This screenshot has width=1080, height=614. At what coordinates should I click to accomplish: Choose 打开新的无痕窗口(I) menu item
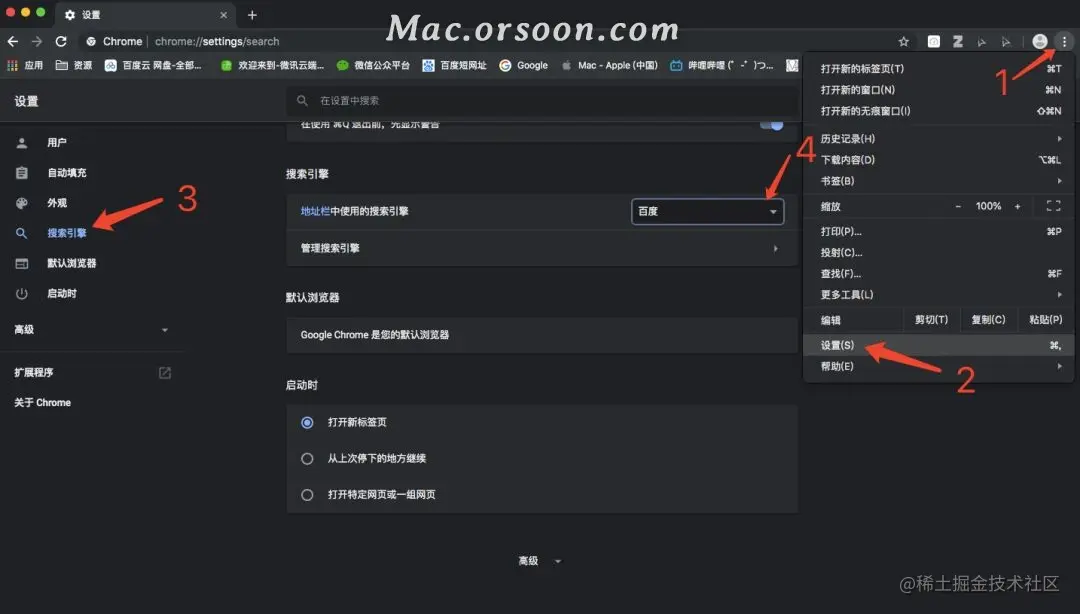(x=938, y=111)
